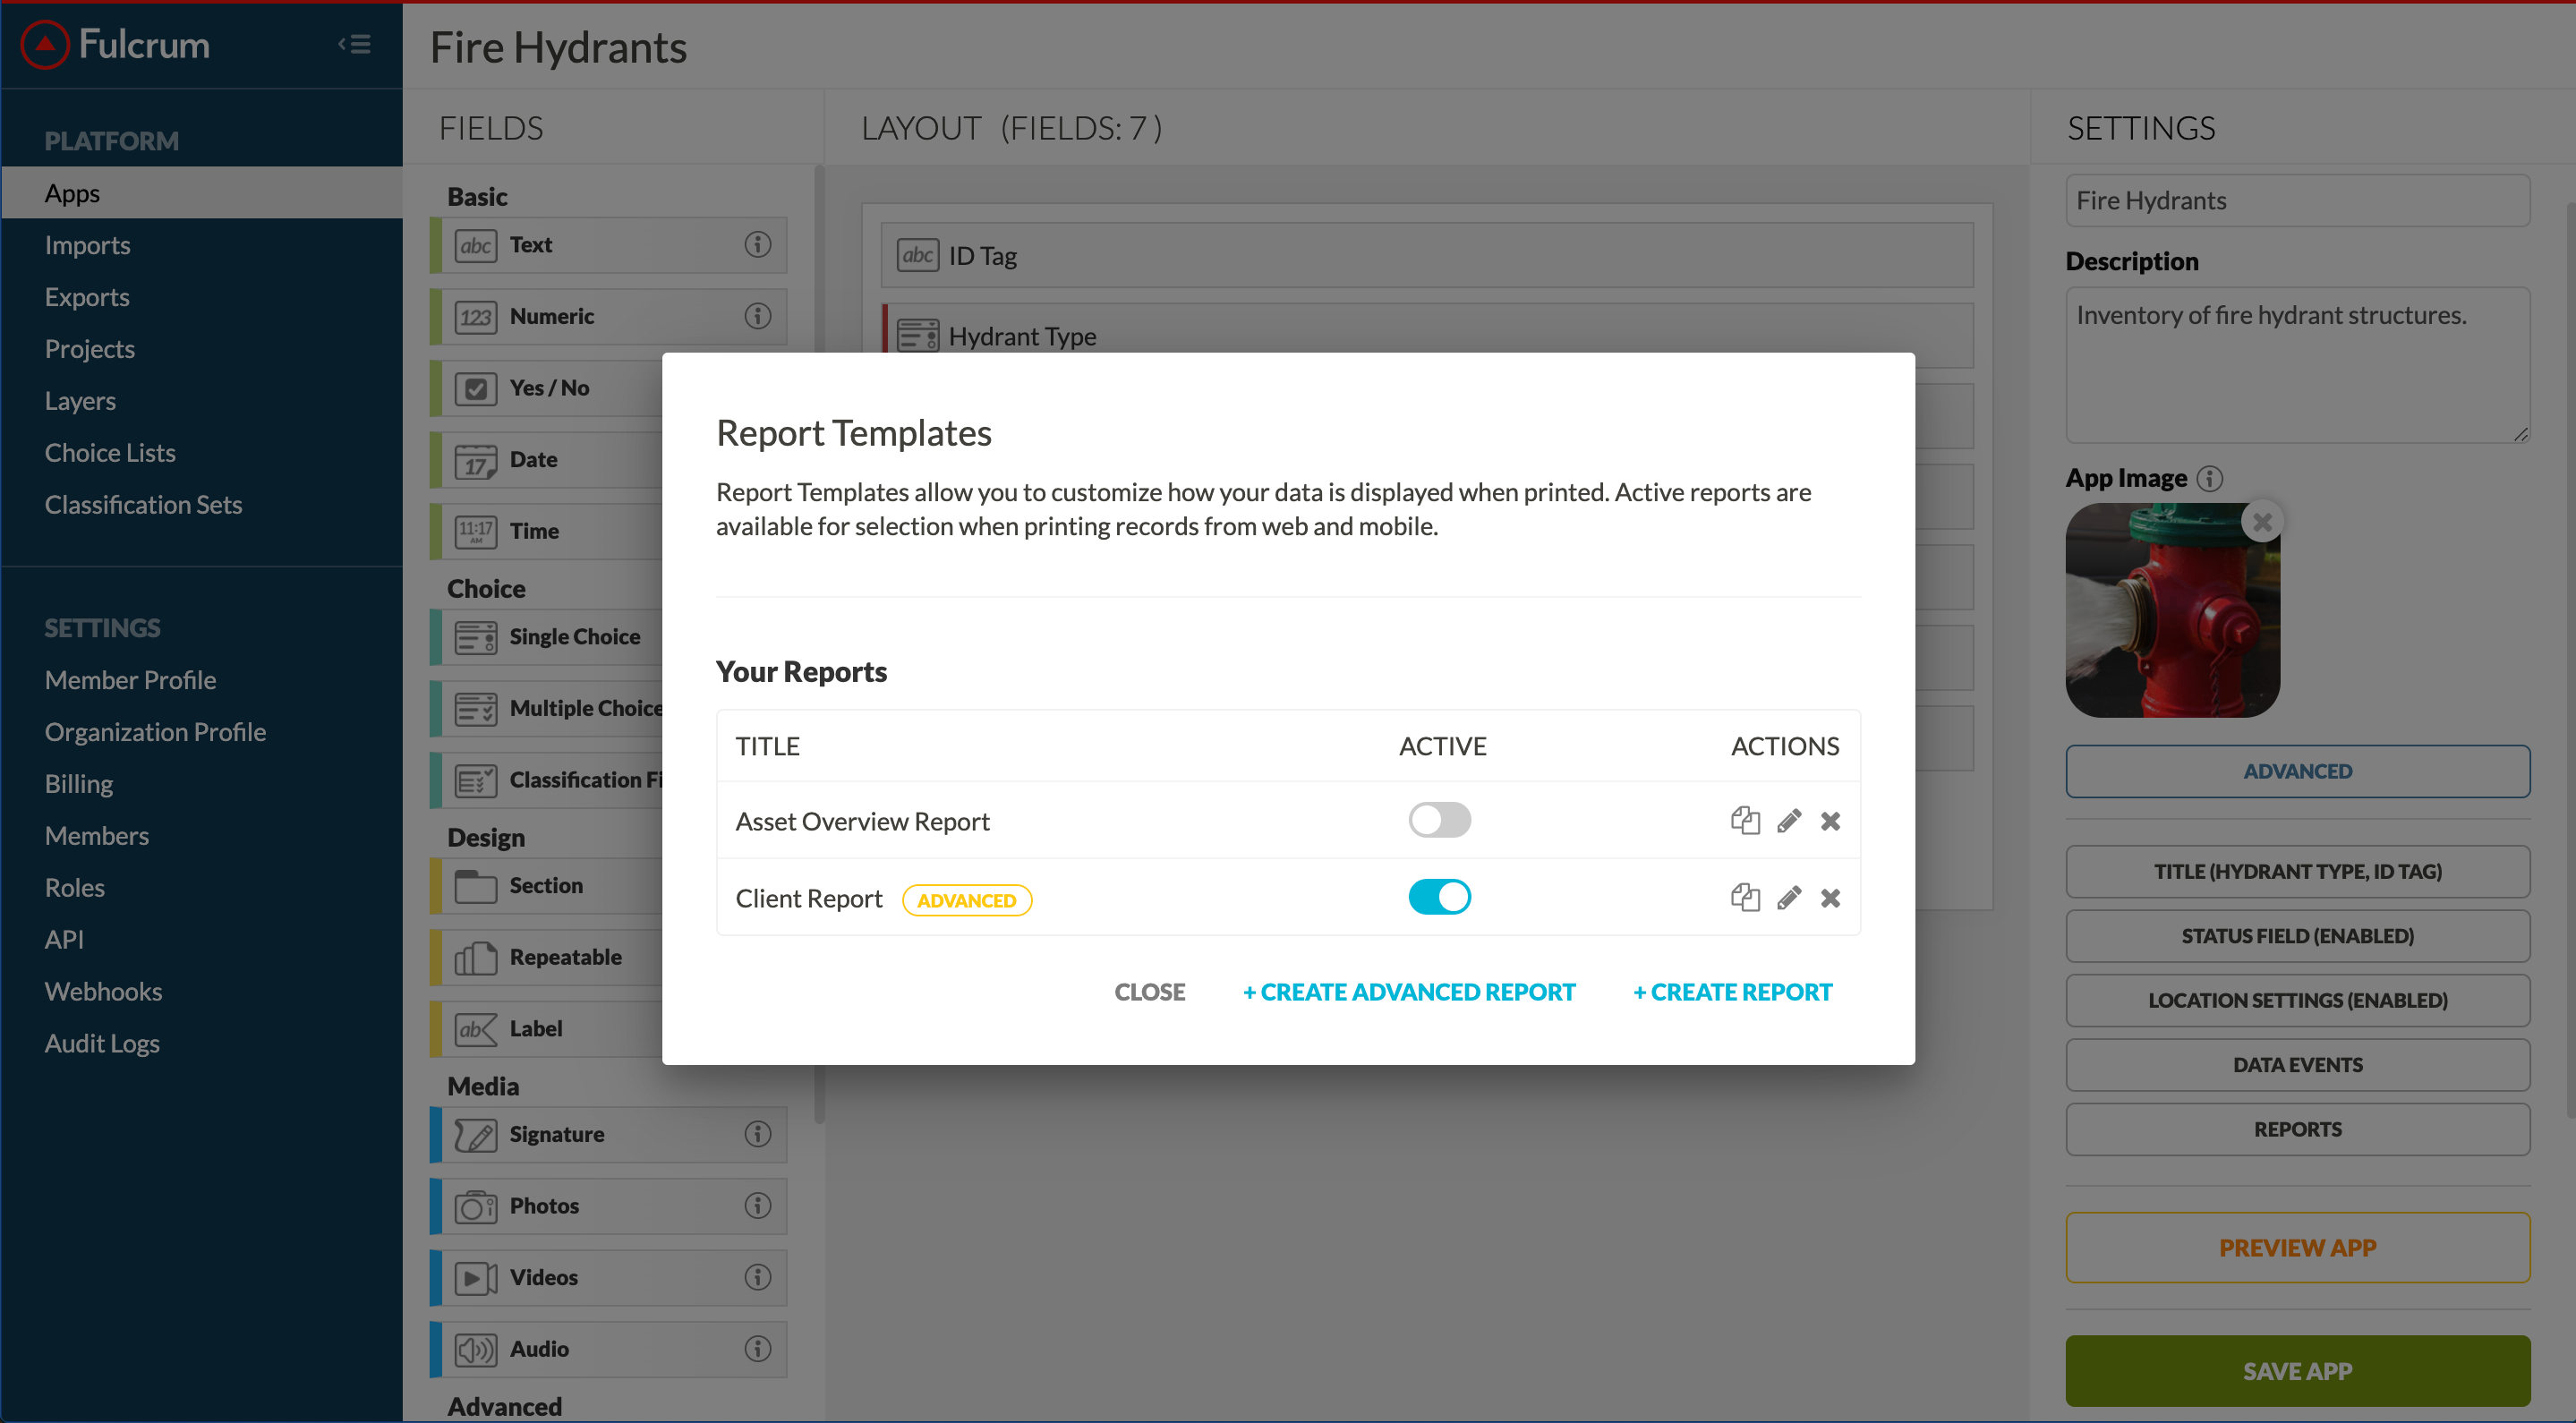The width and height of the screenshot is (2576, 1423).
Task: Expand the Advanced settings section
Action: [x=2297, y=771]
